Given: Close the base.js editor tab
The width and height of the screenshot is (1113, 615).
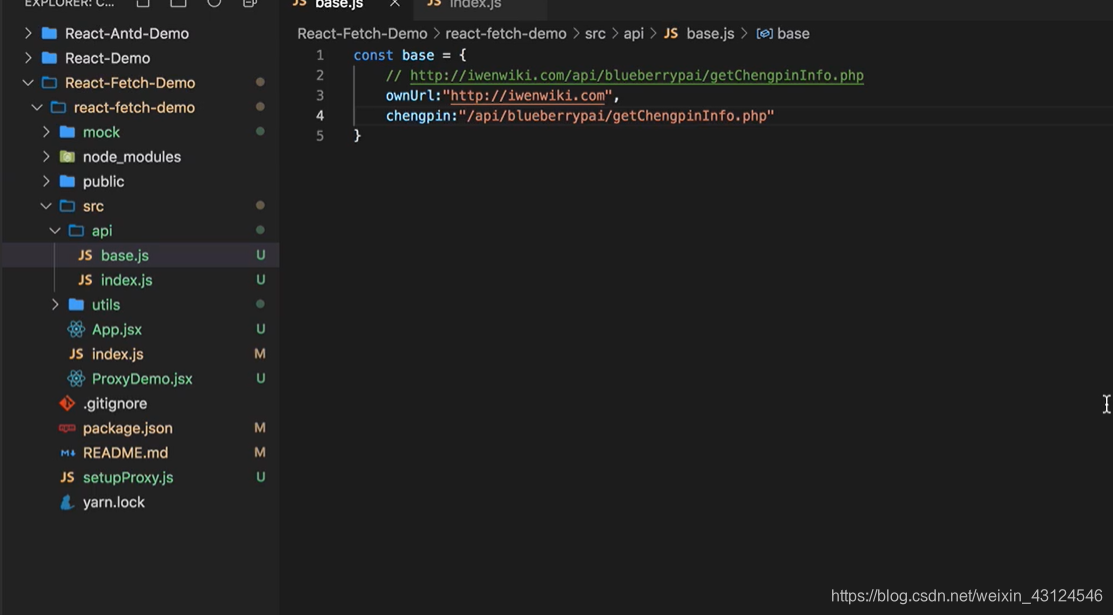Looking at the screenshot, I should point(395,4).
